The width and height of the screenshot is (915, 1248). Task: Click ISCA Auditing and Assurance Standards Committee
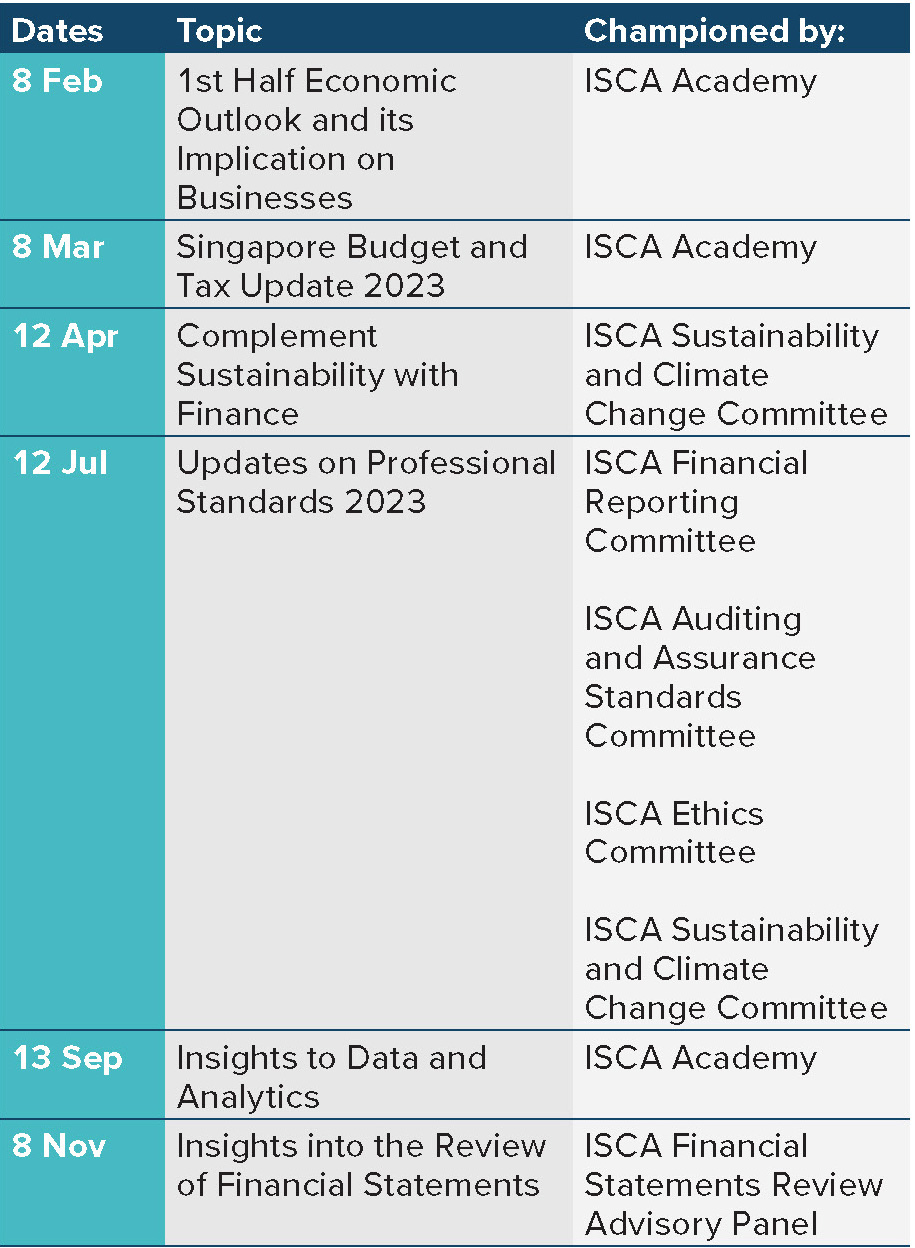699,678
